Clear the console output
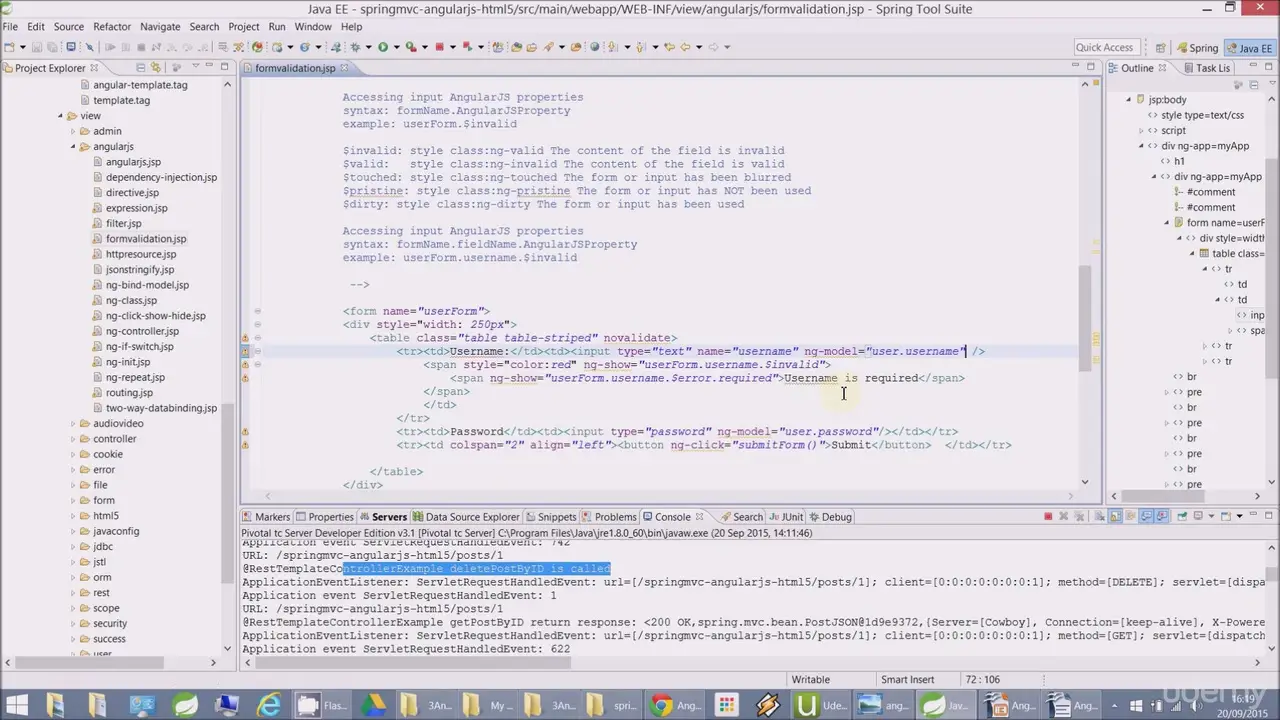This screenshot has height=720, width=1280. (1099, 516)
